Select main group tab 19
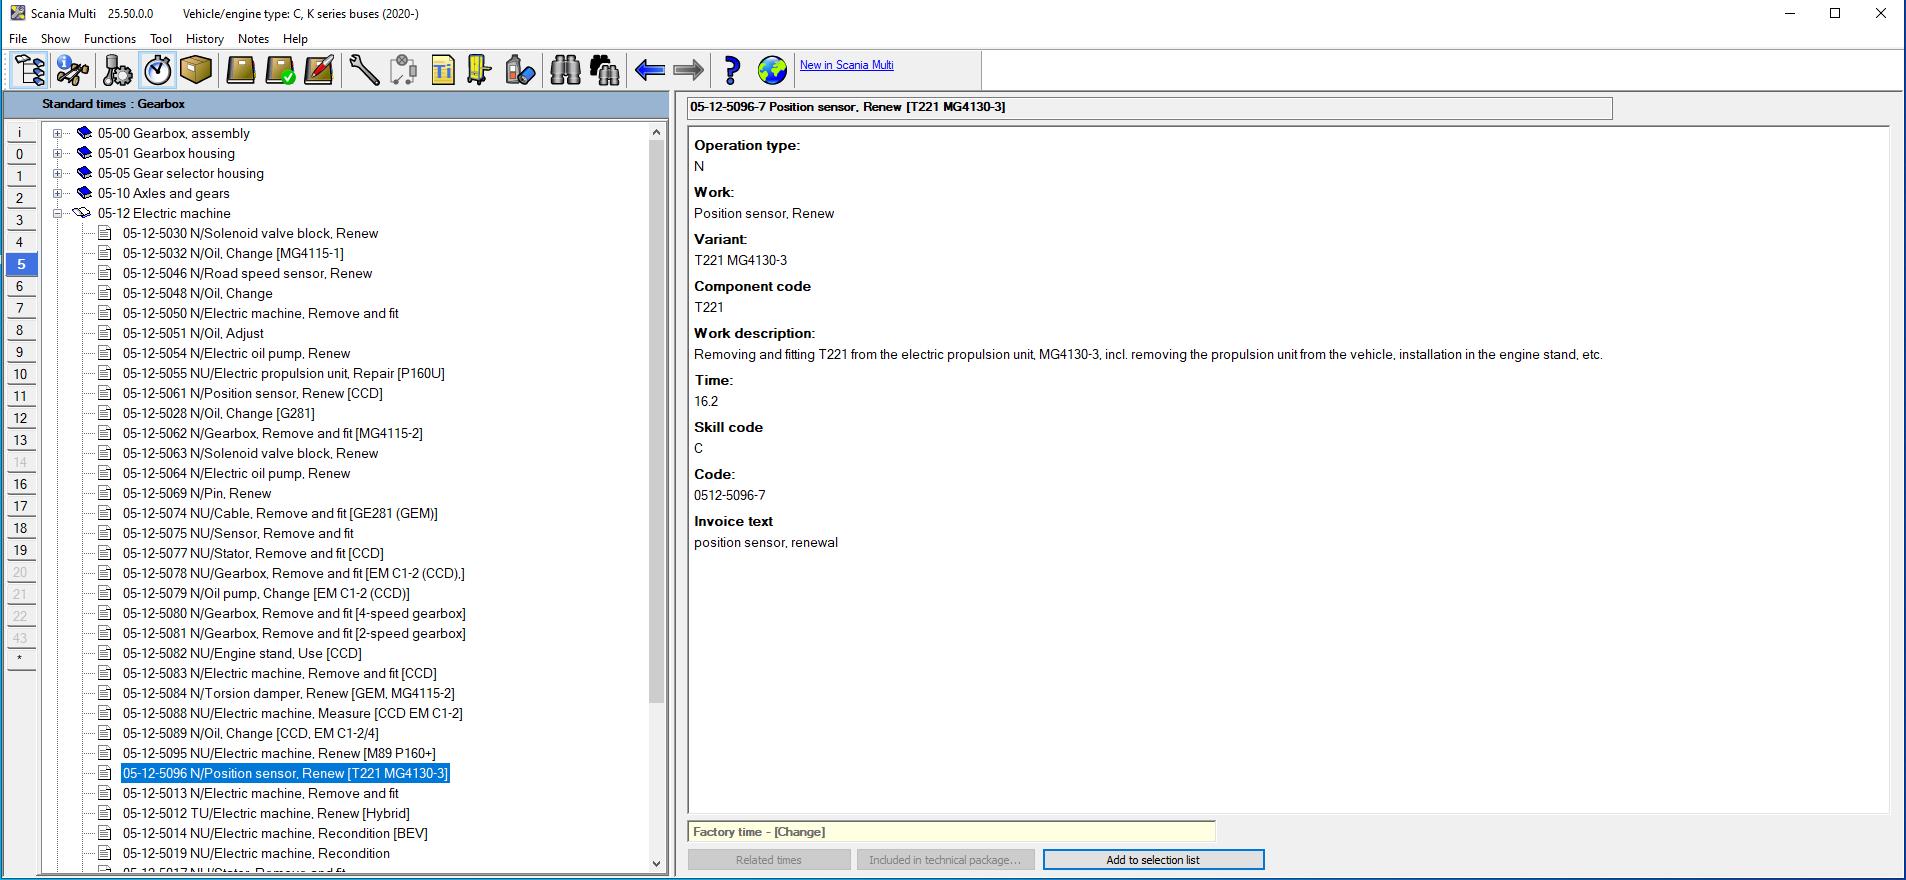Viewport: 1906px width, 880px height. (20, 551)
